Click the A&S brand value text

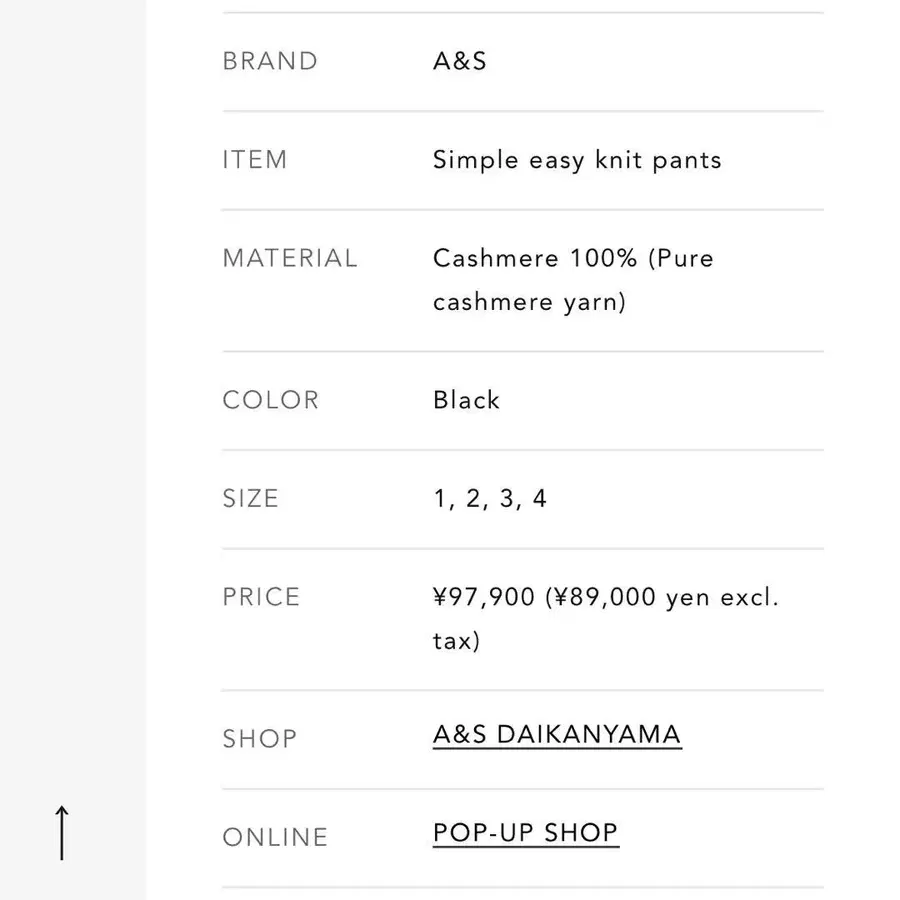point(460,61)
